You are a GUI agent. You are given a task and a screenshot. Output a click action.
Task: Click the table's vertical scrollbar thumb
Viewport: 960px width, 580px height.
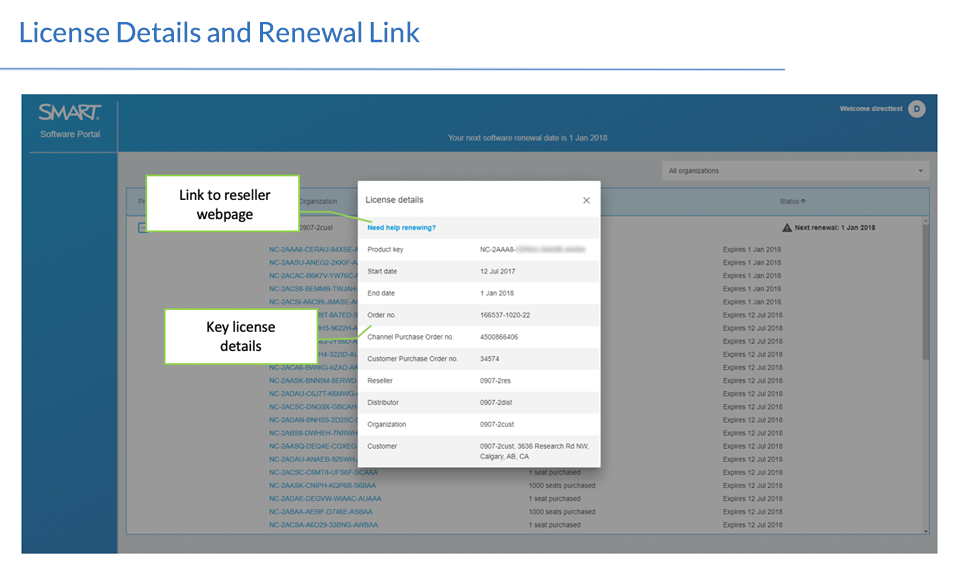pyautogui.click(x=926, y=292)
